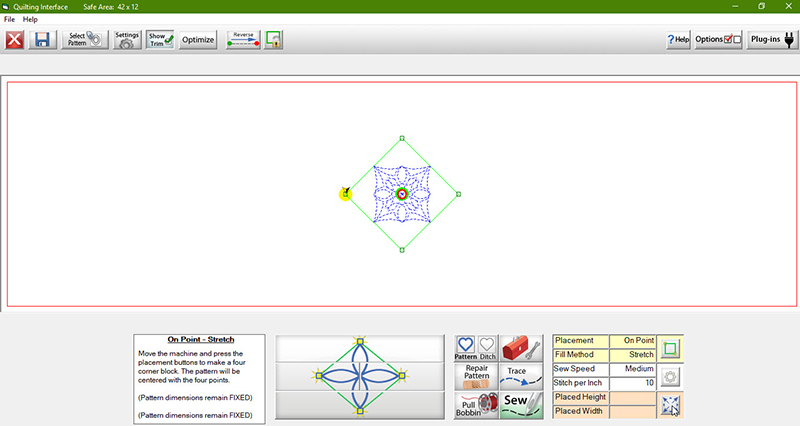Click the Optimize button

point(198,40)
